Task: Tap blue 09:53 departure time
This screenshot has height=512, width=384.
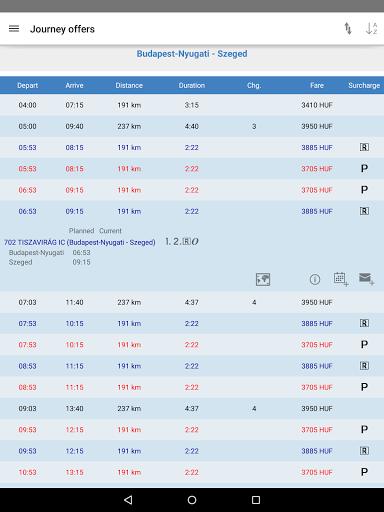Action: point(27,451)
